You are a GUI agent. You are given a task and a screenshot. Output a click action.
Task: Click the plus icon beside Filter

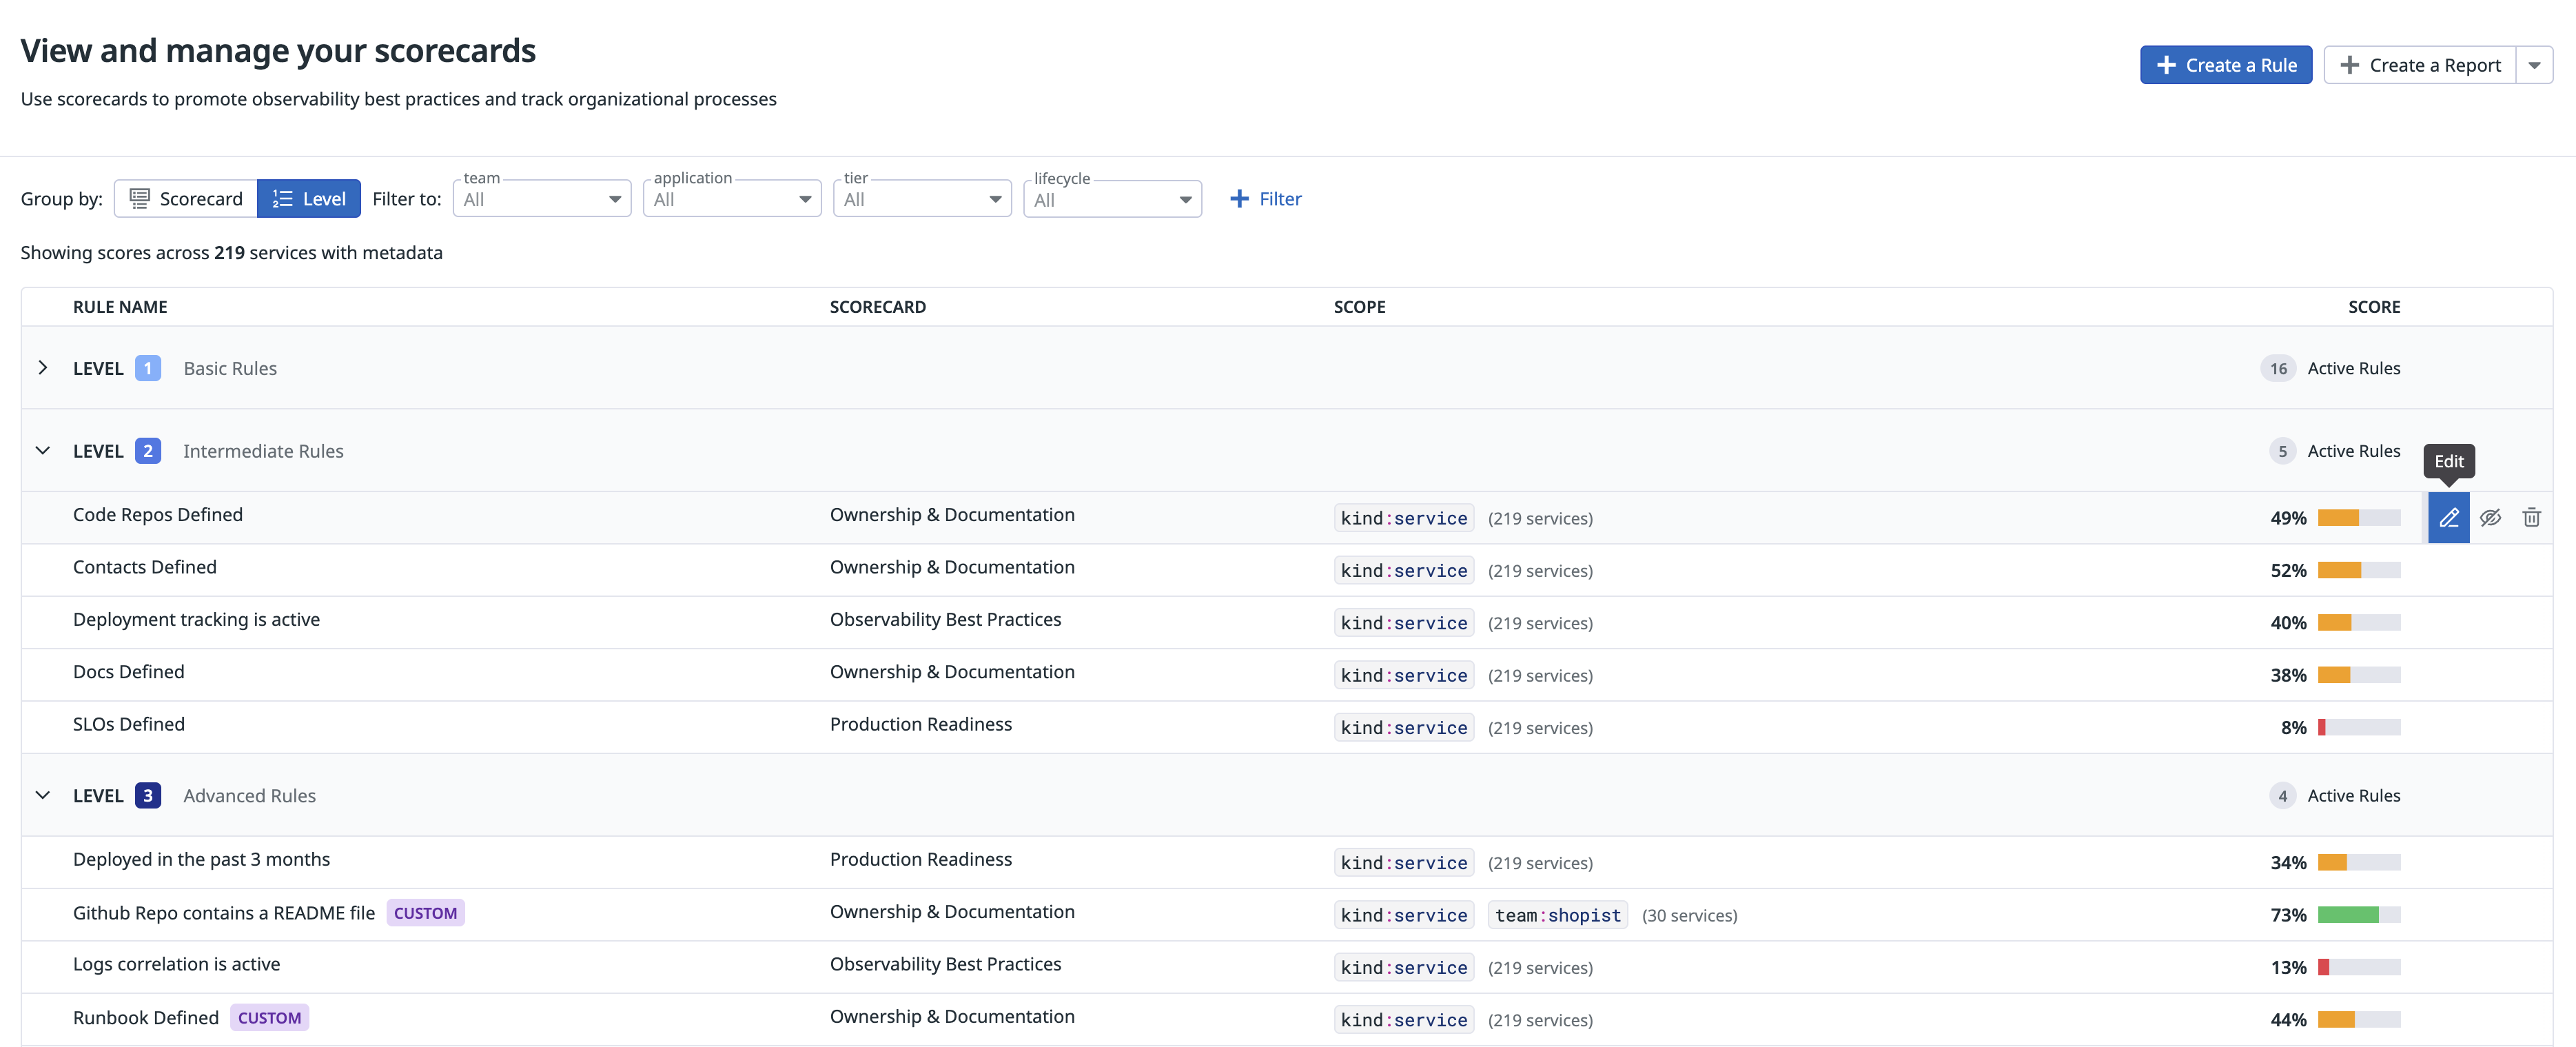[1239, 199]
